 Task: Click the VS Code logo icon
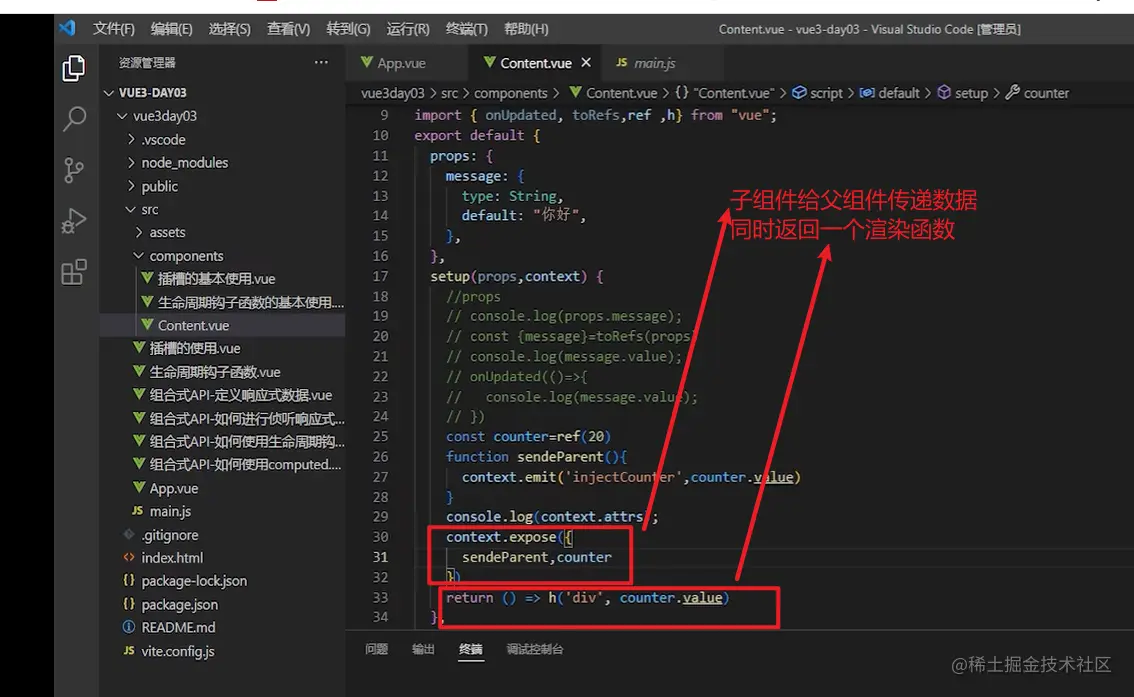coord(68,28)
